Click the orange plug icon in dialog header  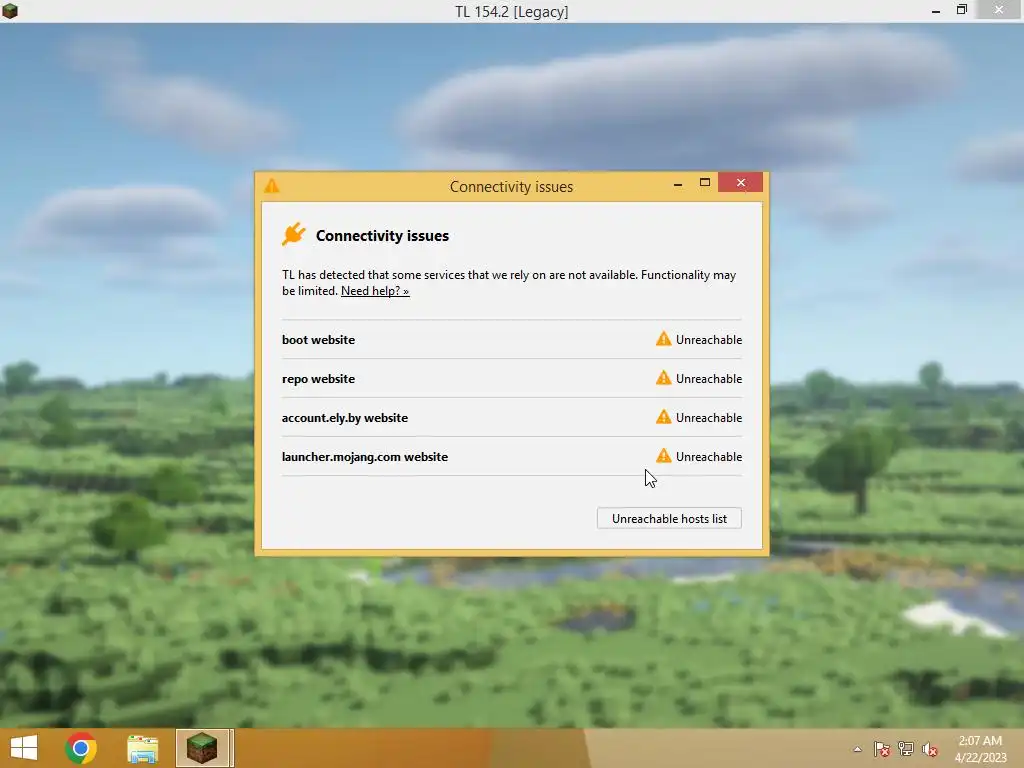[294, 234]
